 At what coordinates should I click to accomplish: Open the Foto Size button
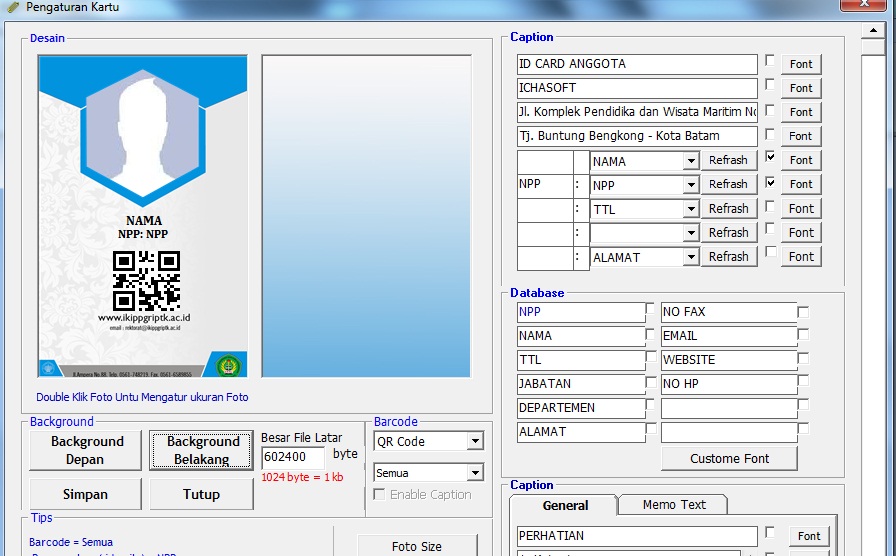coord(417,546)
